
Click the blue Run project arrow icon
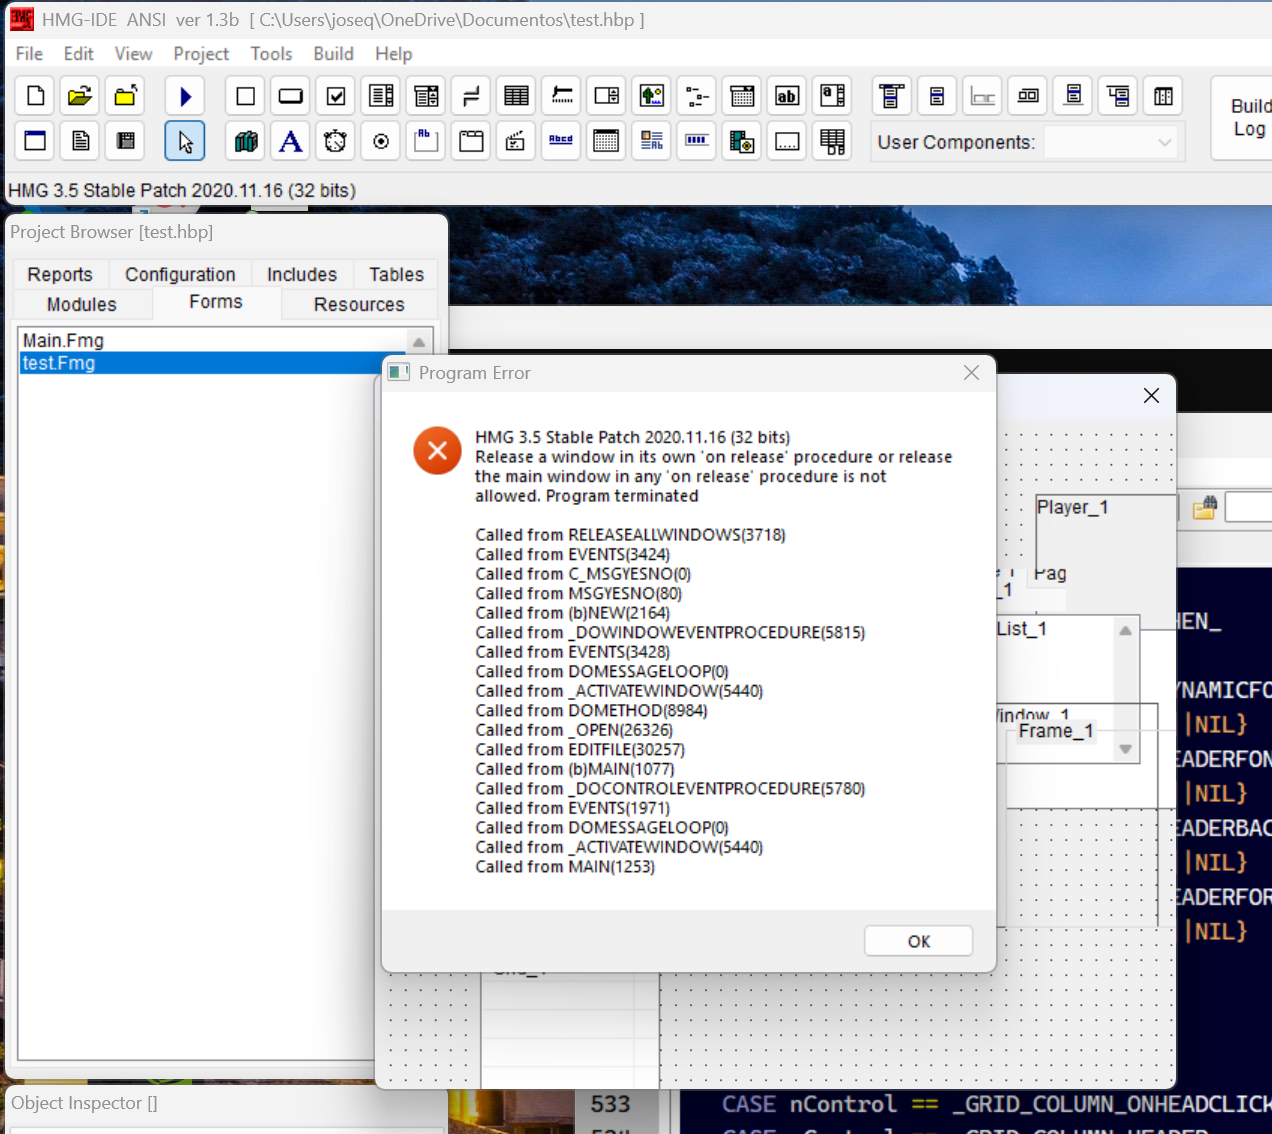pyautogui.click(x=185, y=96)
